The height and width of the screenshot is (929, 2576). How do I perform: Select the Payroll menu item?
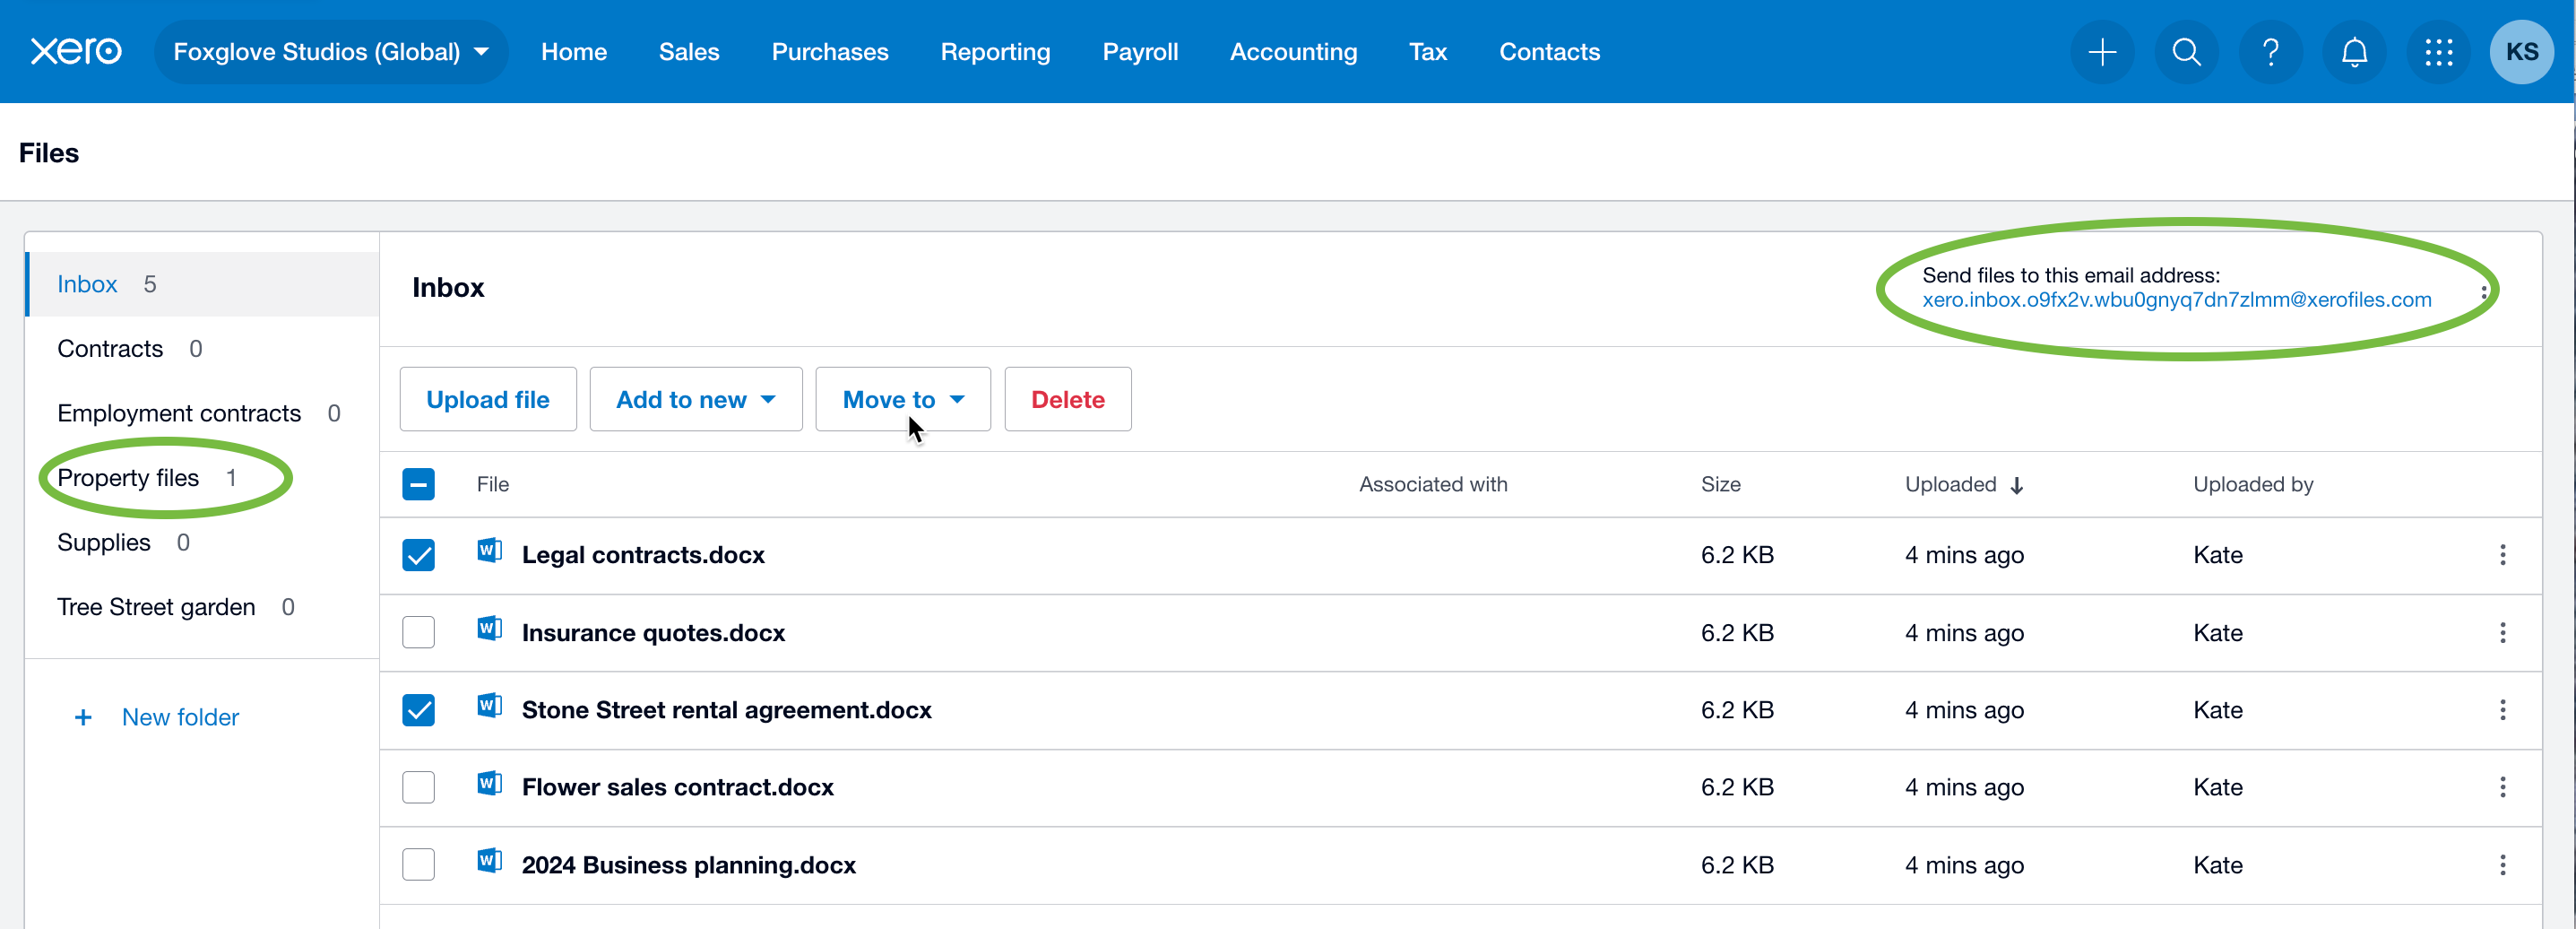1140,51
